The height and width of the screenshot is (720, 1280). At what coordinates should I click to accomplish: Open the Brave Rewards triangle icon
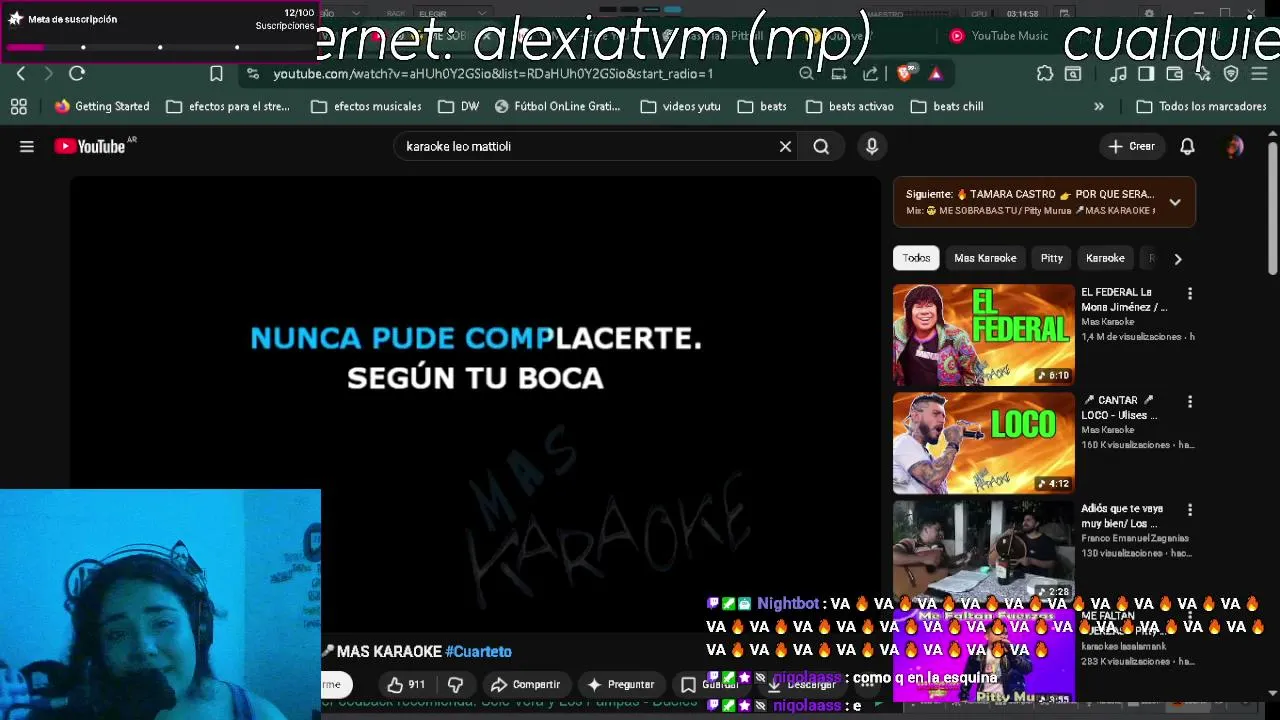(x=935, y=74)
